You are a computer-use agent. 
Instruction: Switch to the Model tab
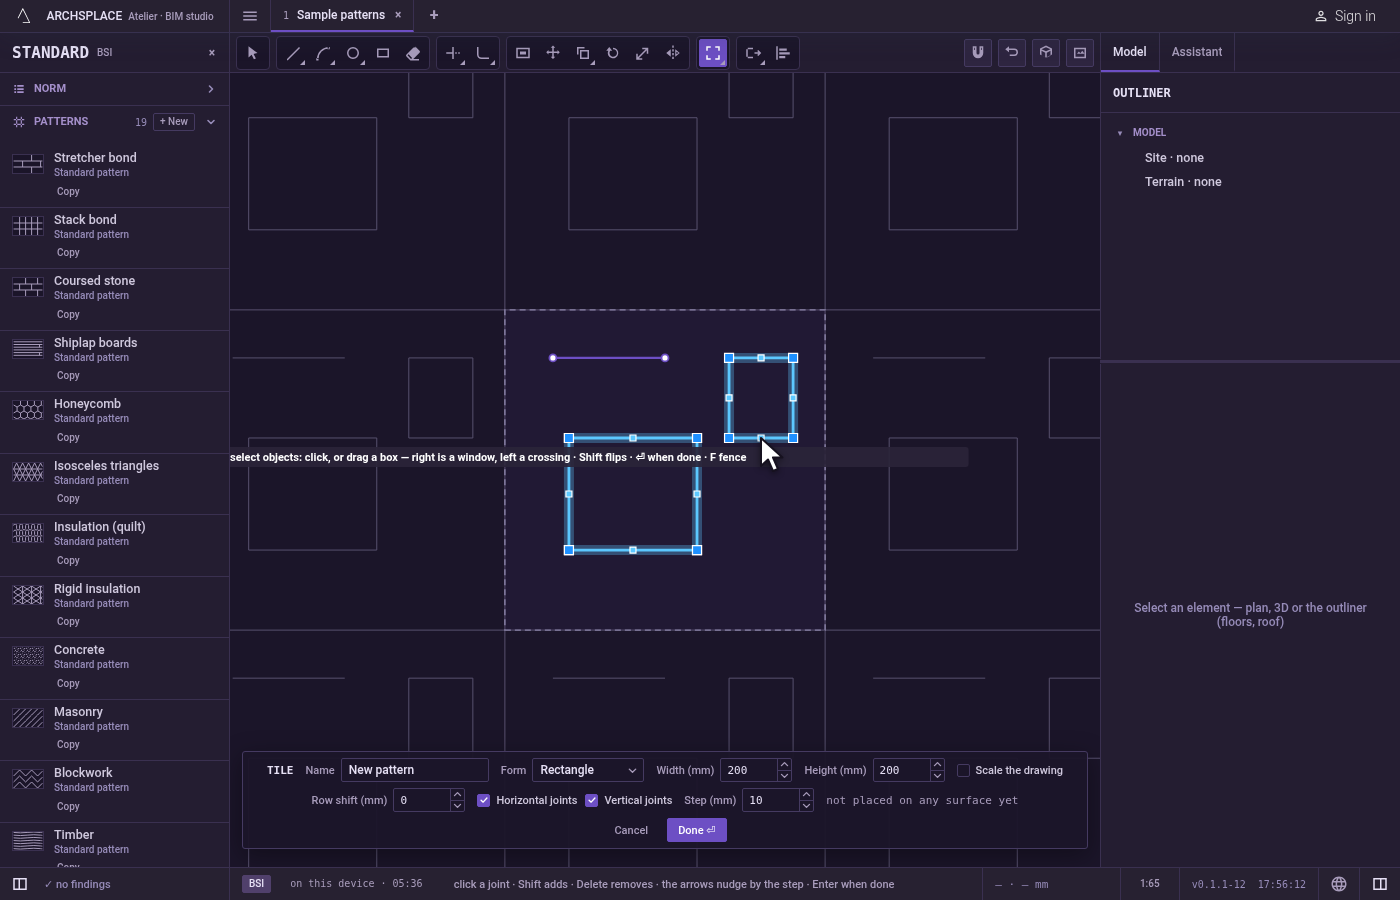[x=1130, y=52]
